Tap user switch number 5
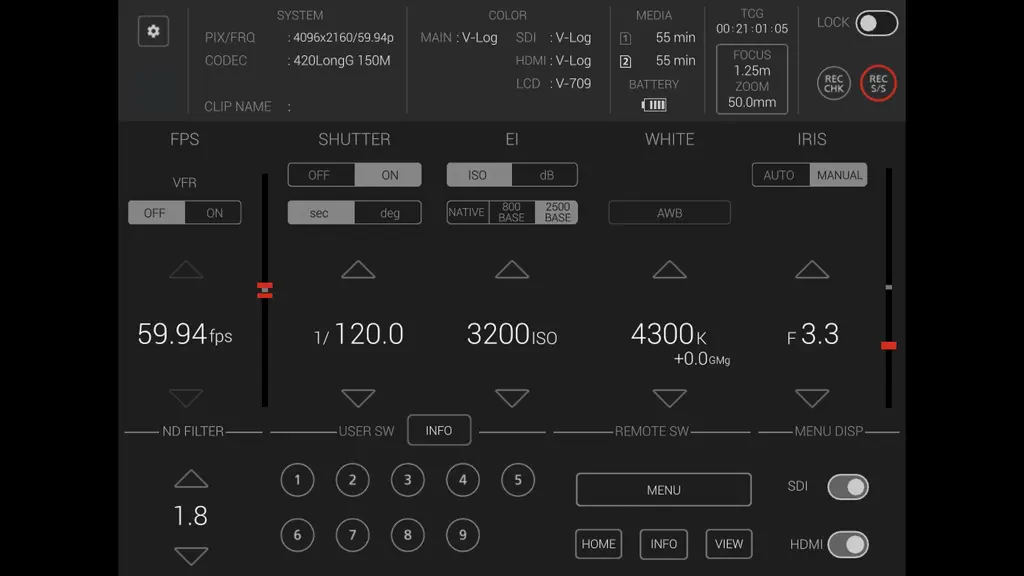 coord(518,480)
